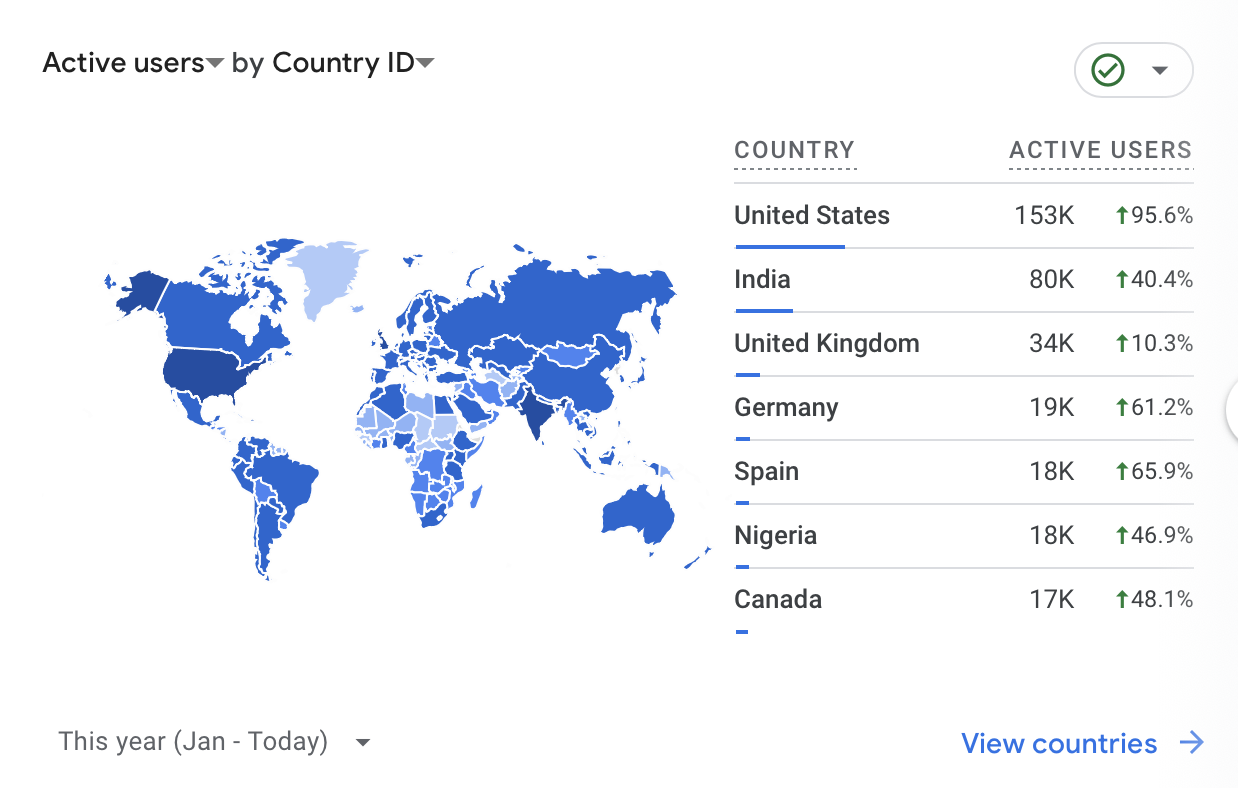
Task: Expand the caret beside the checkmark icon
Action: 1160,70
